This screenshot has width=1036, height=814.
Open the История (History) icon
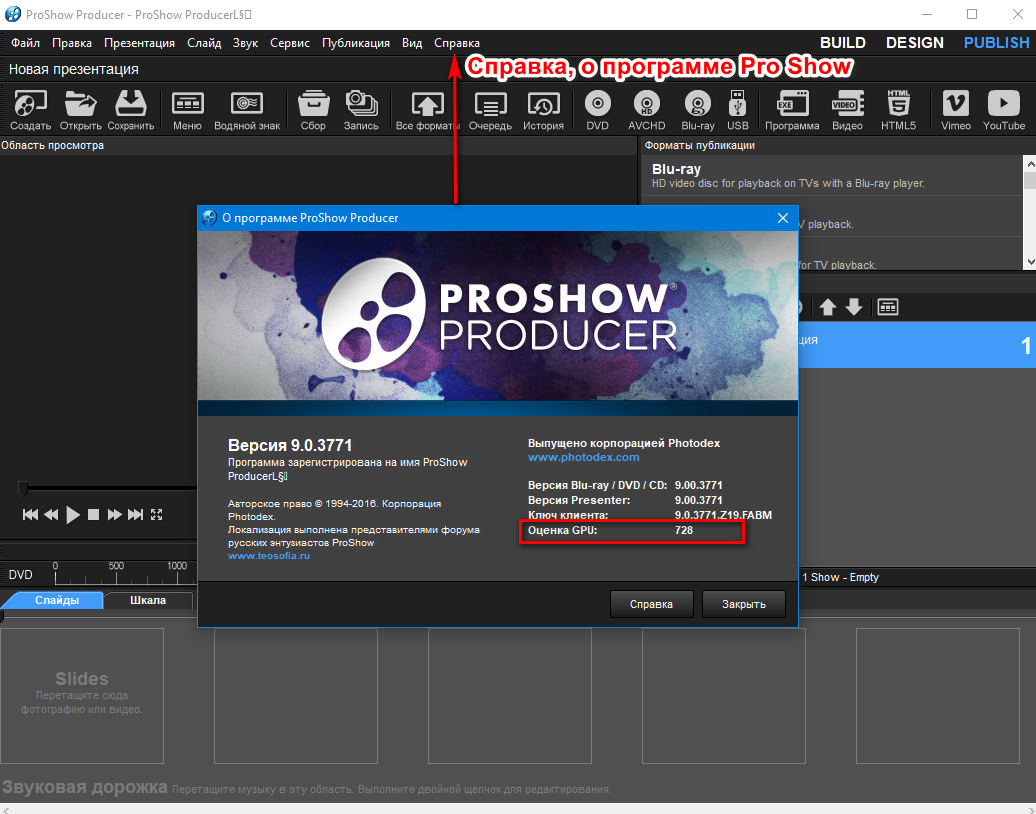click(x=543, y=110)
